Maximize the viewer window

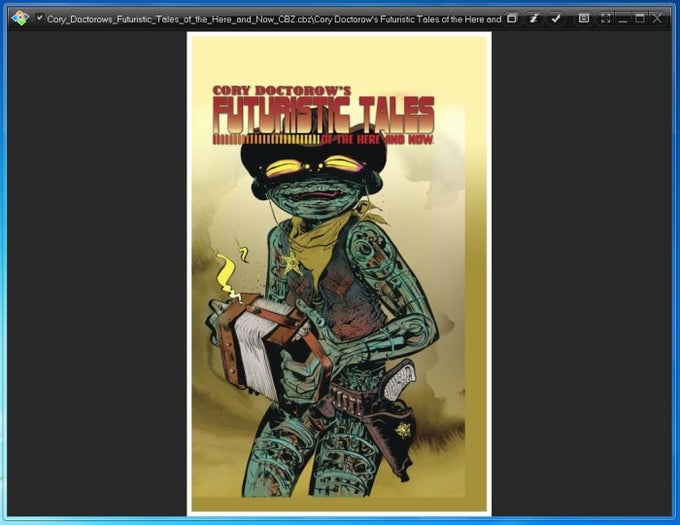(640, 18)
